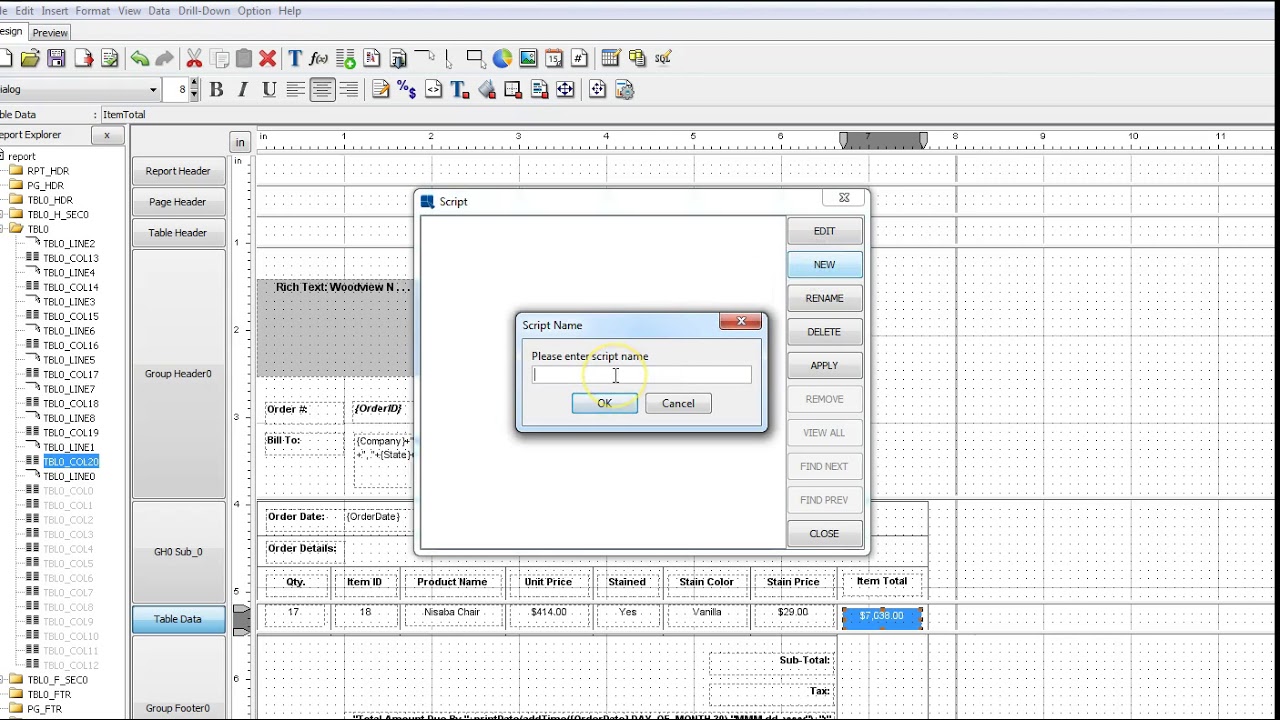Cut selection with the scissors icon

point(195,59)
